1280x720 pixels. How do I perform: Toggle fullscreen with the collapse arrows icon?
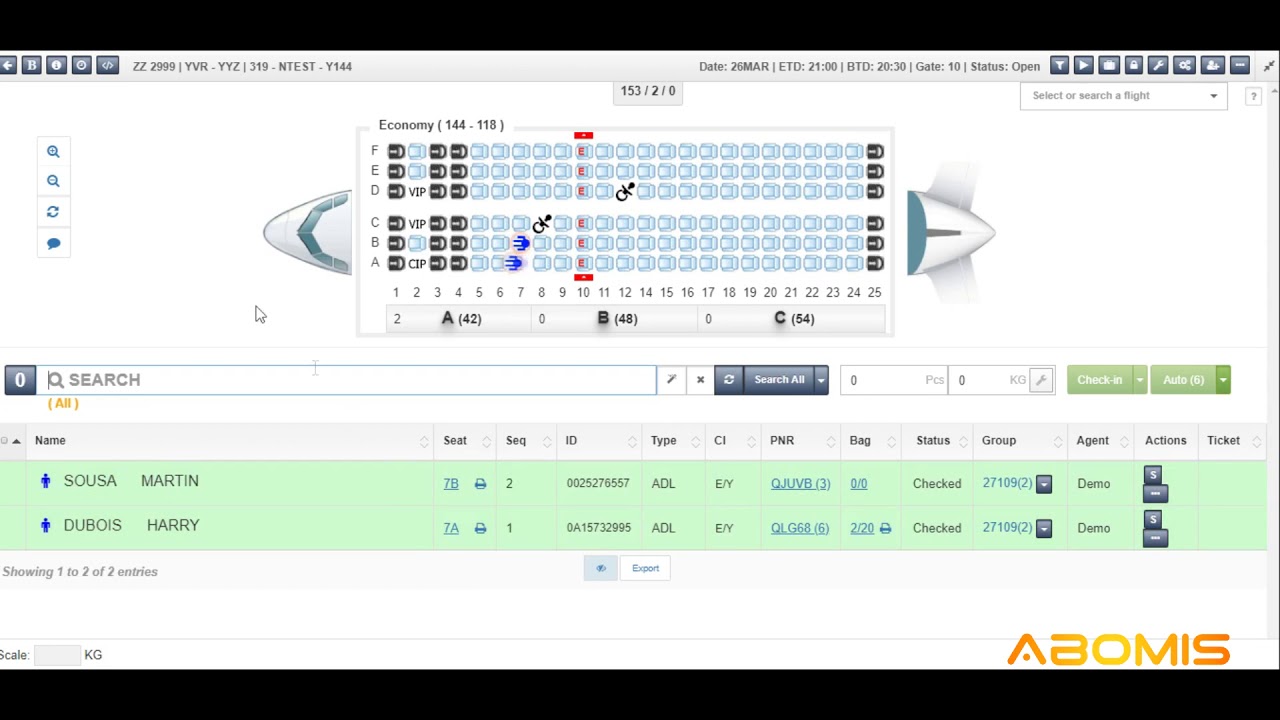tap(1269, 66)
